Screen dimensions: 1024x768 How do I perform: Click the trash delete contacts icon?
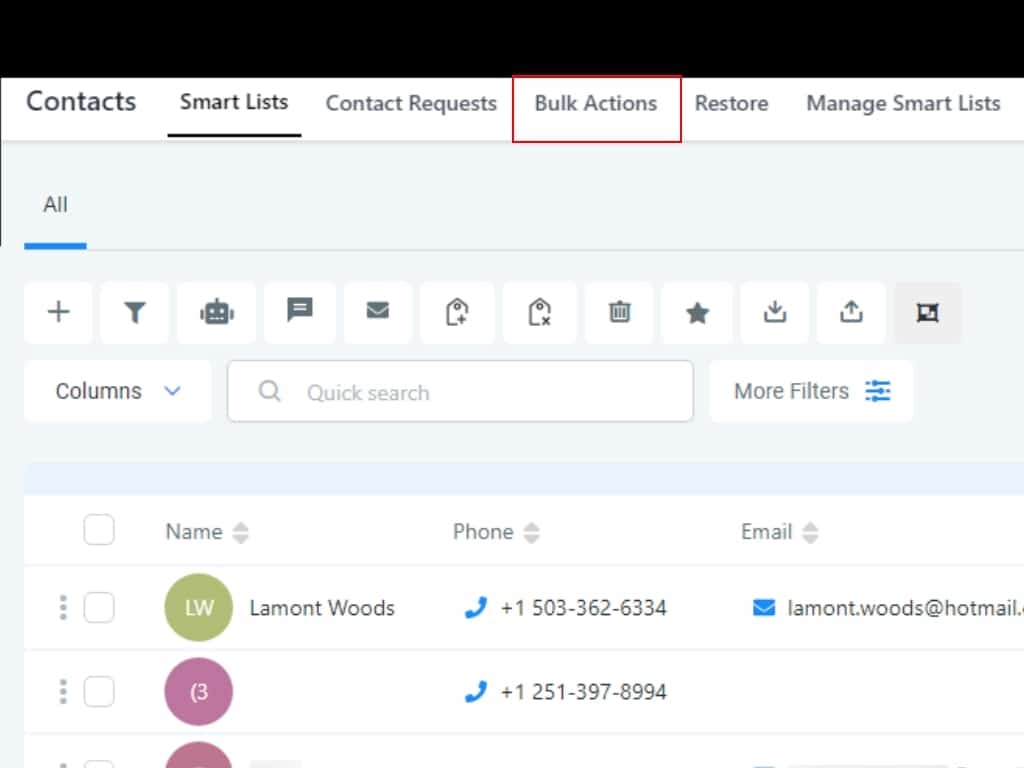620,313
